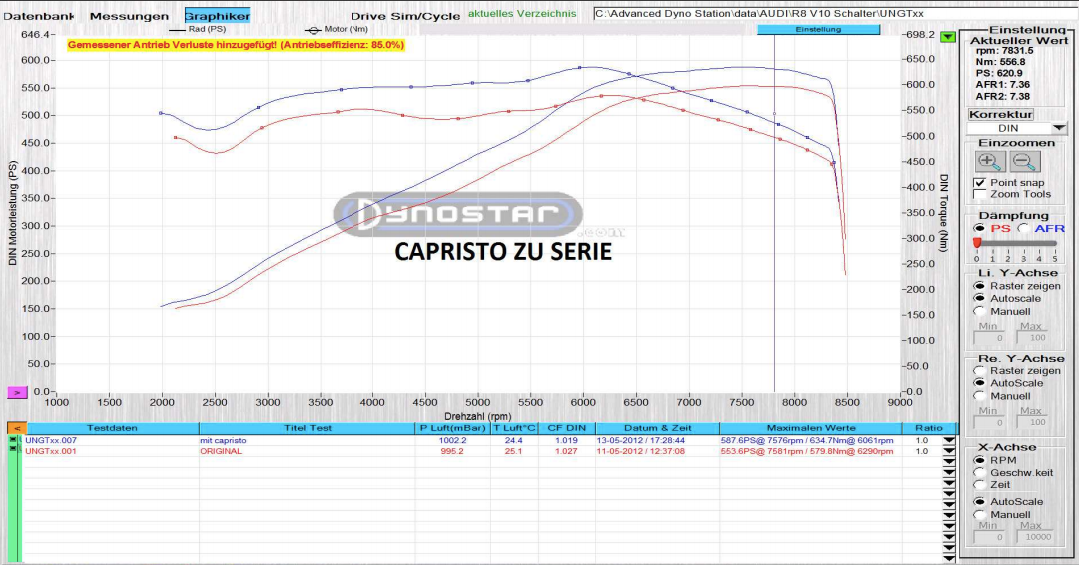Click air temperature value 25.1
1079x565 pixels.
tap(513, 451)
